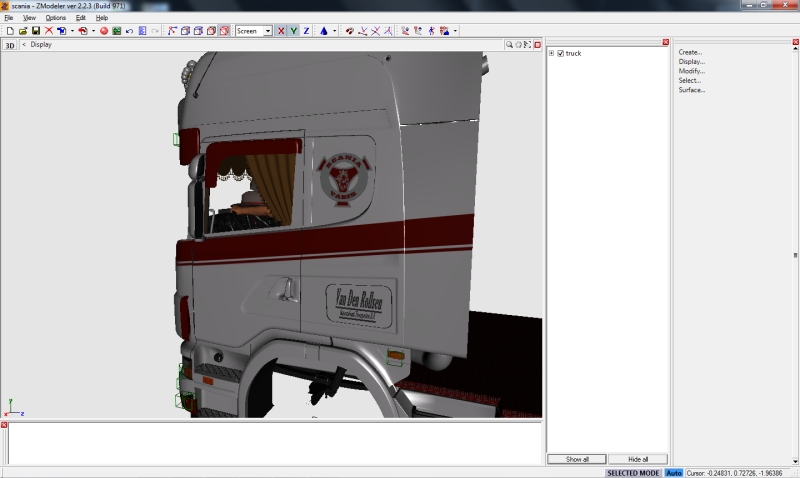
Task: Click the Open folder toolbar icon
Action: pos(22,31)
